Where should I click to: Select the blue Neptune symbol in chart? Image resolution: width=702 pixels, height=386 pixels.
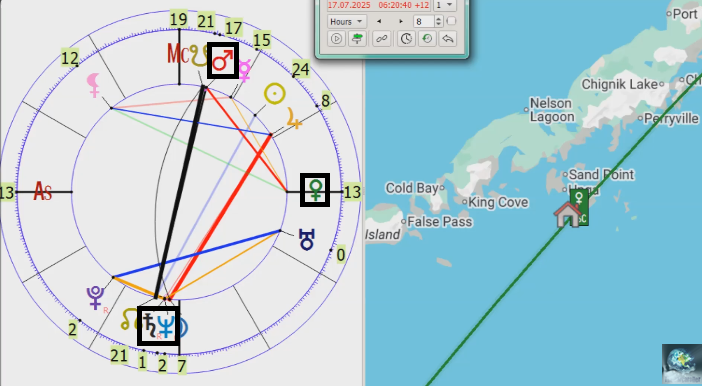click(x=166, y=326)
